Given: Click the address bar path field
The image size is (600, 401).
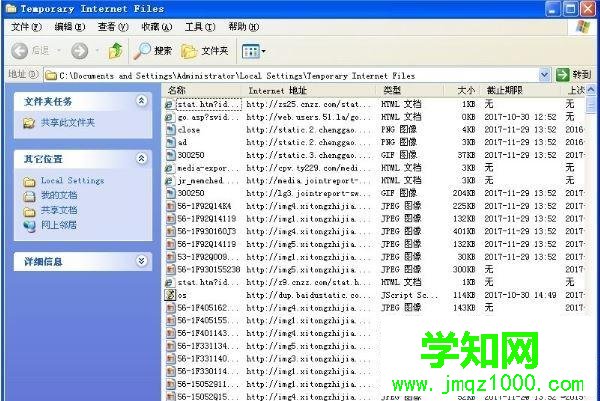Looking at the screenshot, I should [x=291, y=75].
